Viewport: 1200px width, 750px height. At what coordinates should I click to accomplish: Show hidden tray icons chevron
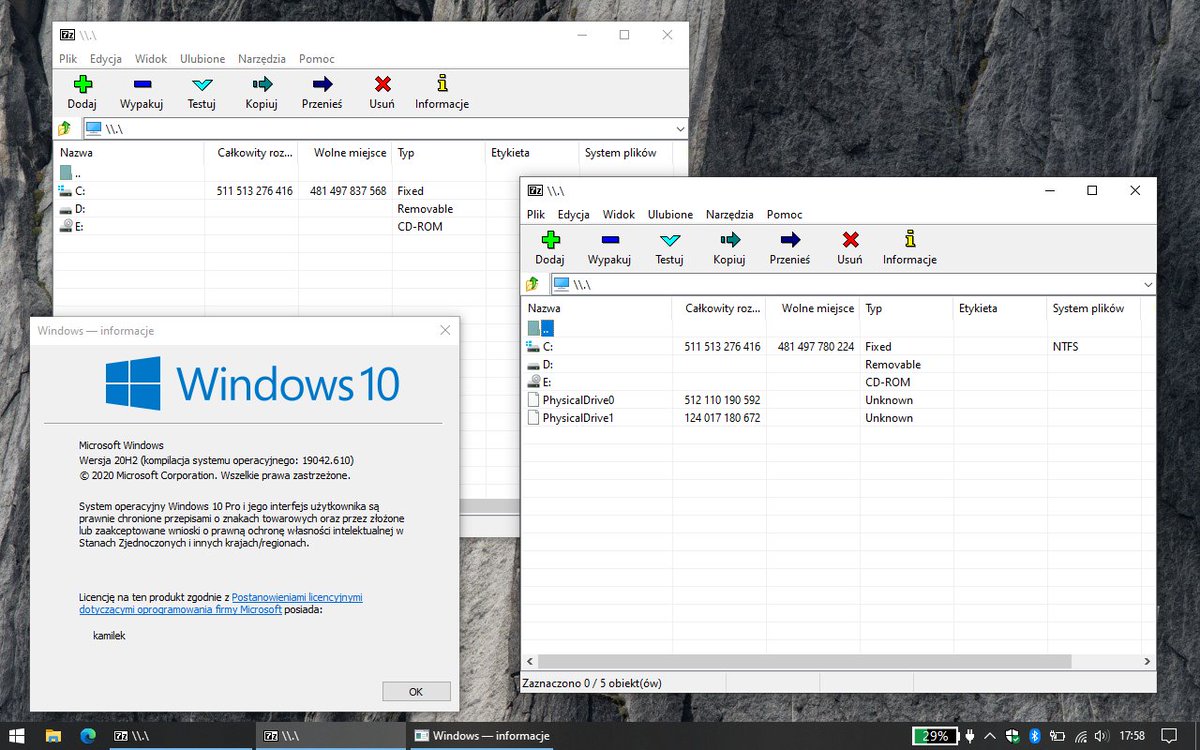point(989,735)
